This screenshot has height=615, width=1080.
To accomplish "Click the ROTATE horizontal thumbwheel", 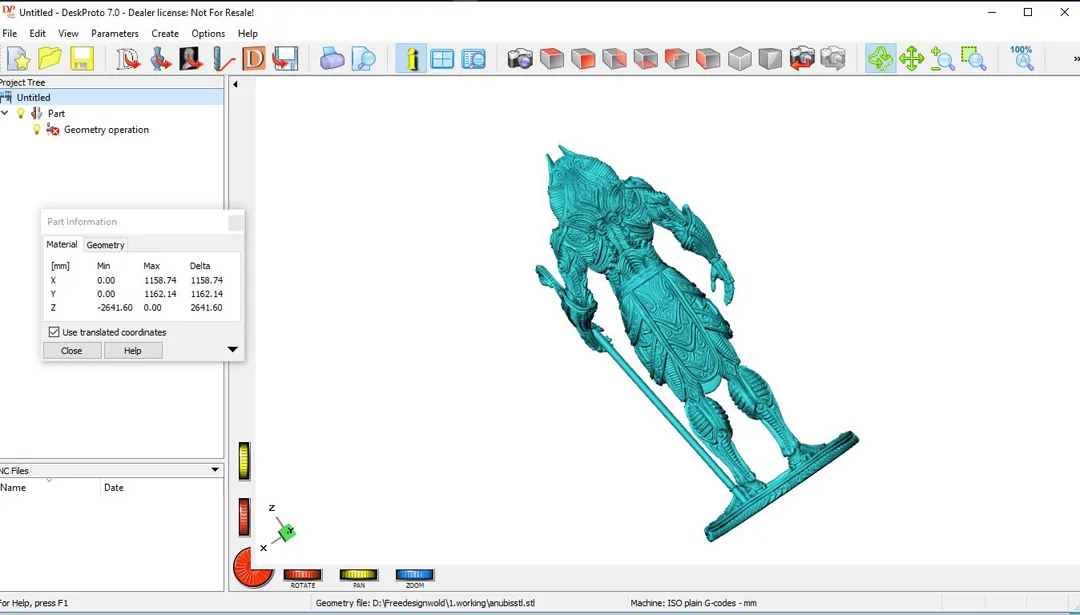I will coord(302,574).
